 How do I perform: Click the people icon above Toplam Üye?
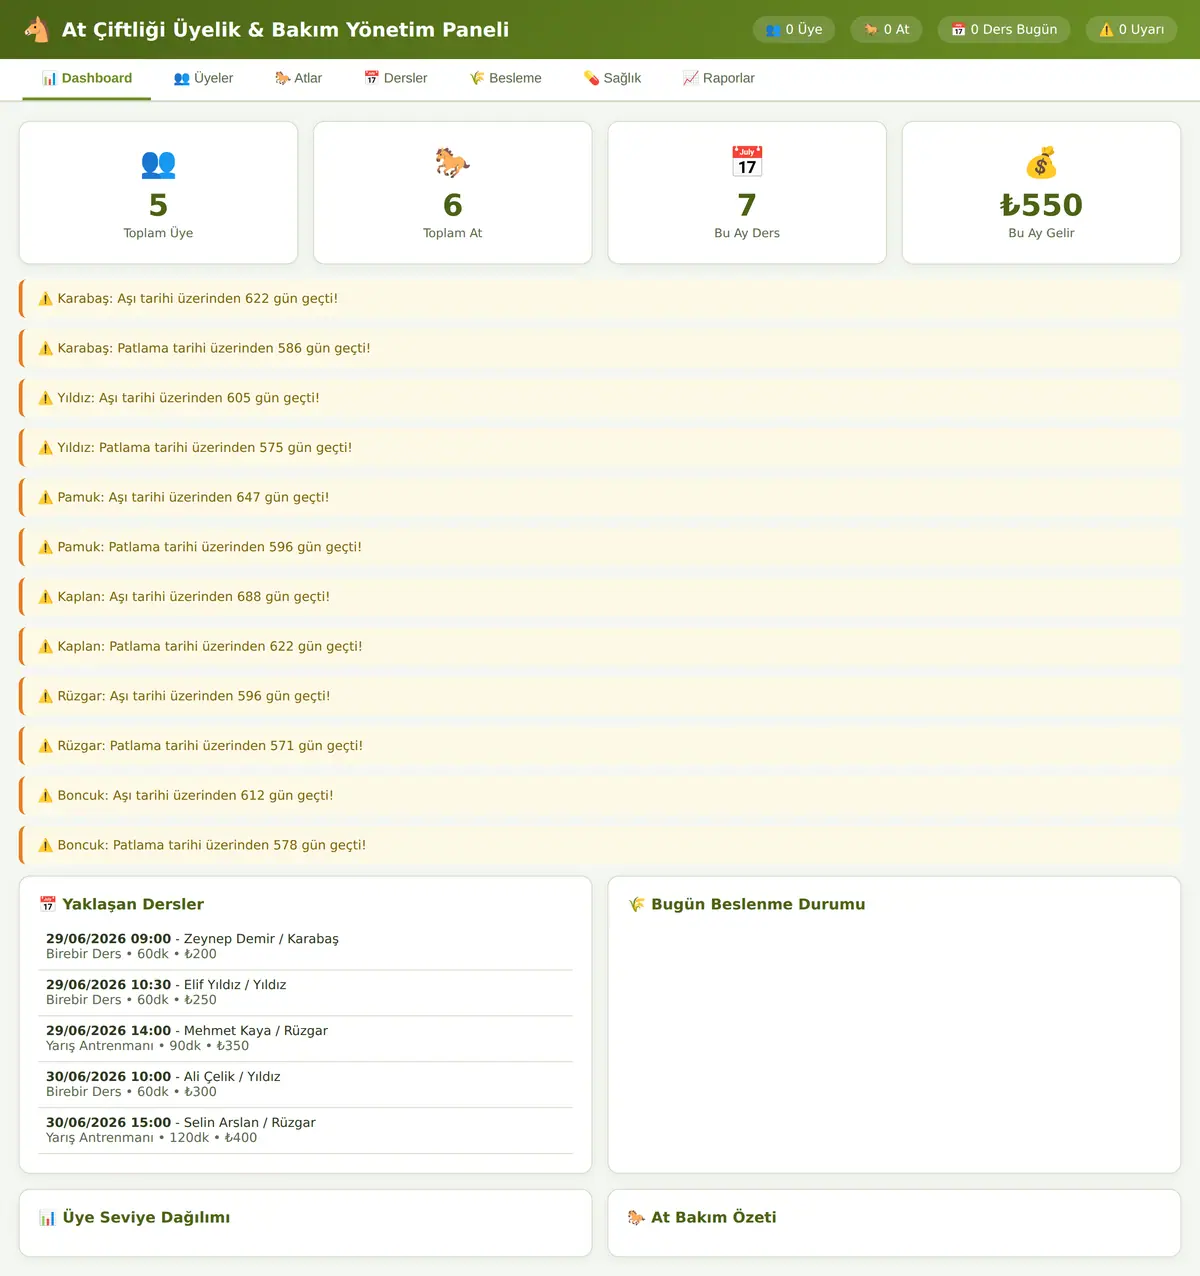click(158, 163)
